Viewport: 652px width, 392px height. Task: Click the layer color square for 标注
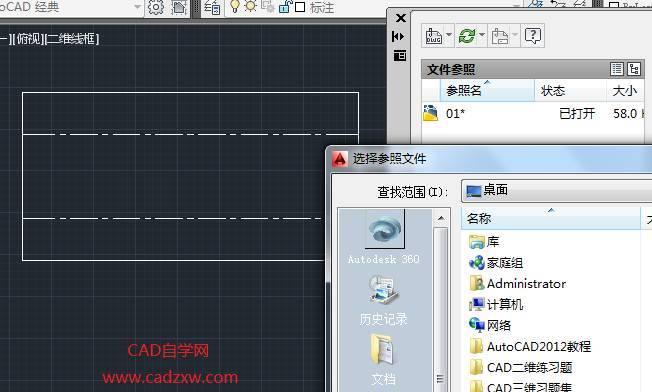[x=300, y=7]
